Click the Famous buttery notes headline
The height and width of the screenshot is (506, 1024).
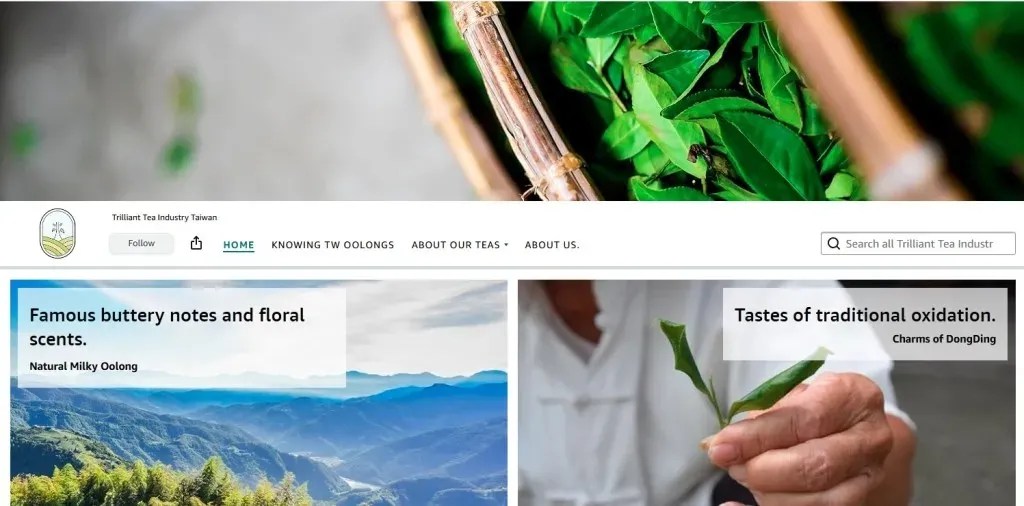point(167,327)
